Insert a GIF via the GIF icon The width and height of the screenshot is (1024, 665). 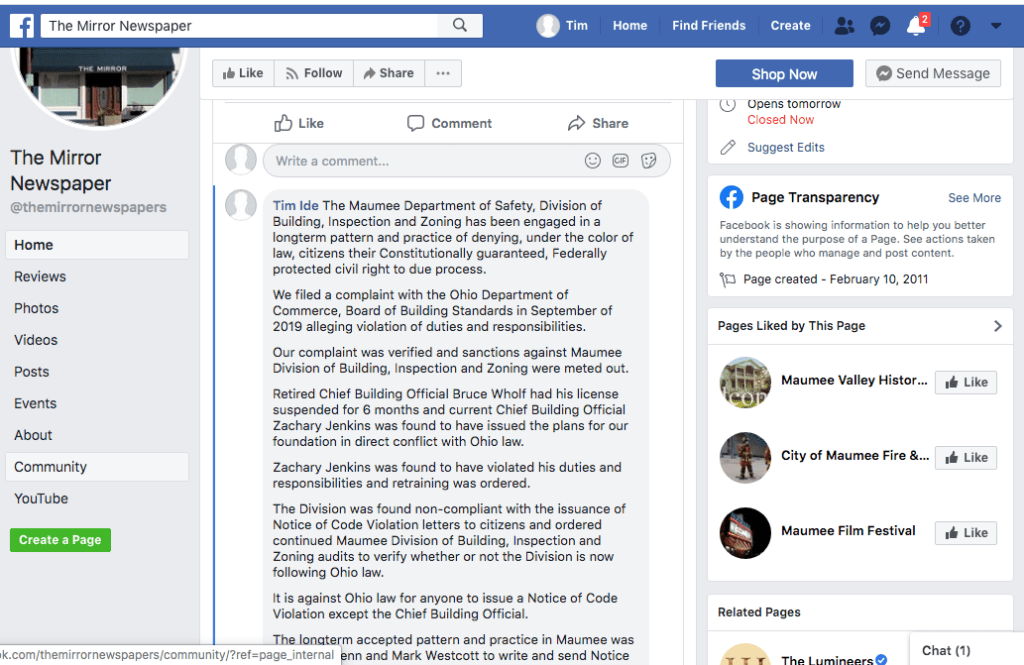pyautogui.click(x=620, y=161)
